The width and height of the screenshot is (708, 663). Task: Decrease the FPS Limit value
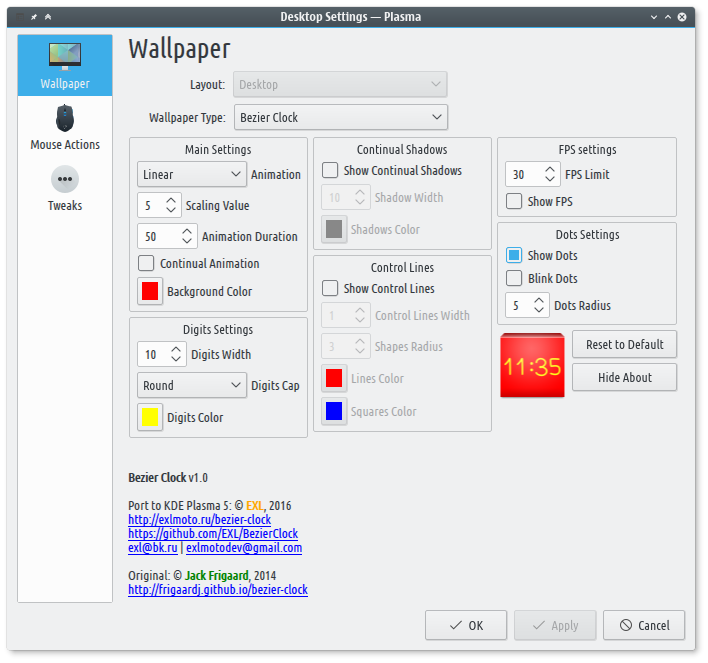click(x=550, y=179)
